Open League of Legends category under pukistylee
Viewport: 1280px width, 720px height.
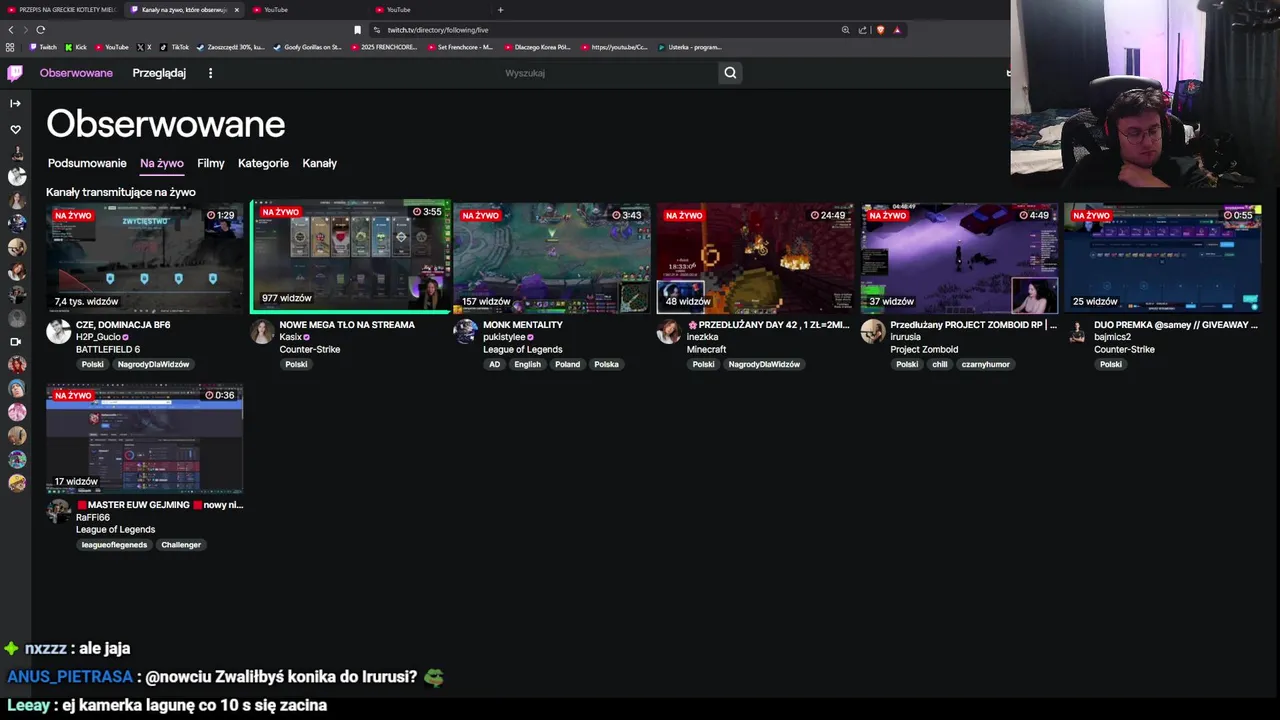click(523, 349)
